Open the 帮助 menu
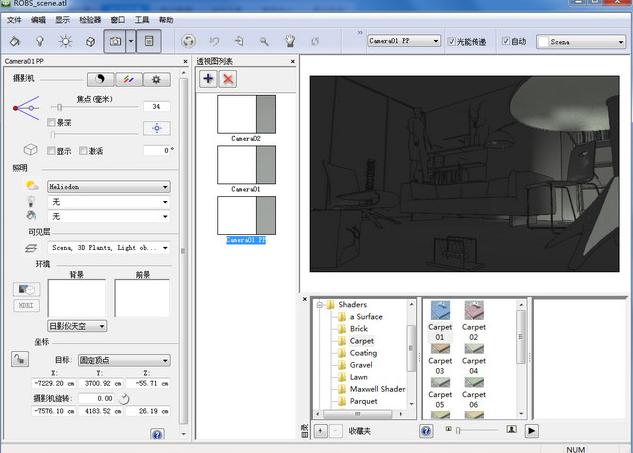 (x=166, y=20)
